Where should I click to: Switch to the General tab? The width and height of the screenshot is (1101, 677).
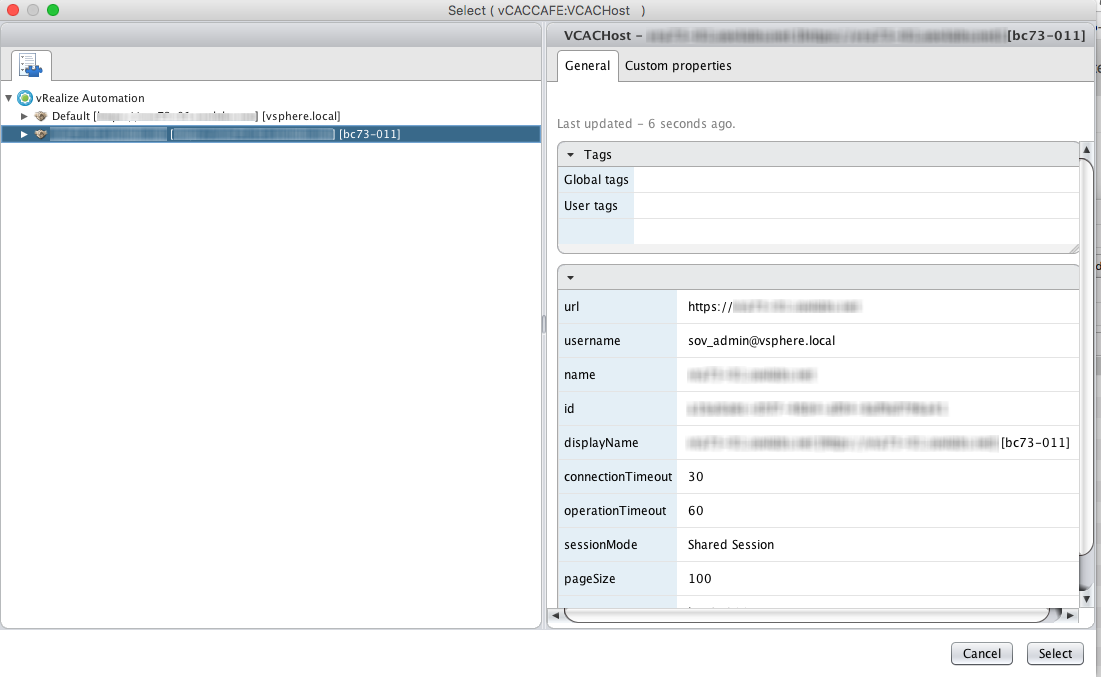[588, 66]
